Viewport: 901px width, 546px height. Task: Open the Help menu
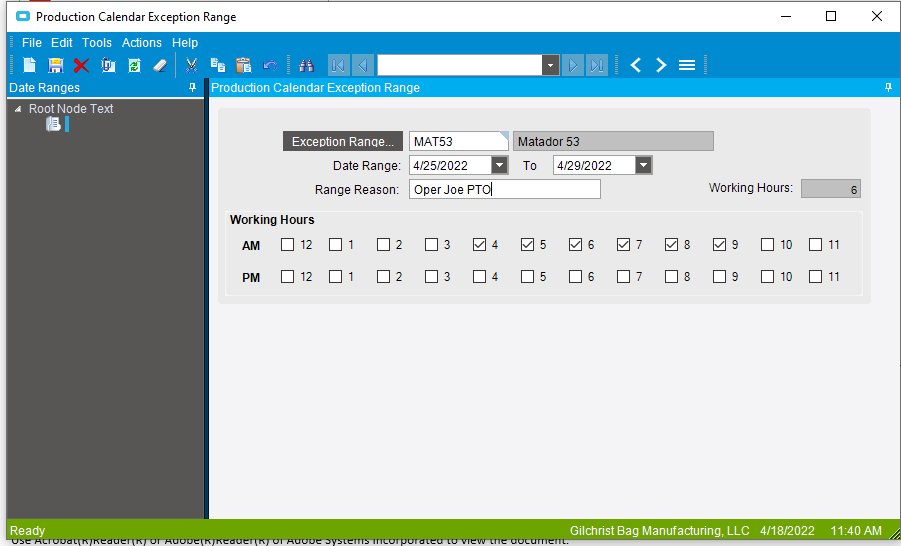185,43
